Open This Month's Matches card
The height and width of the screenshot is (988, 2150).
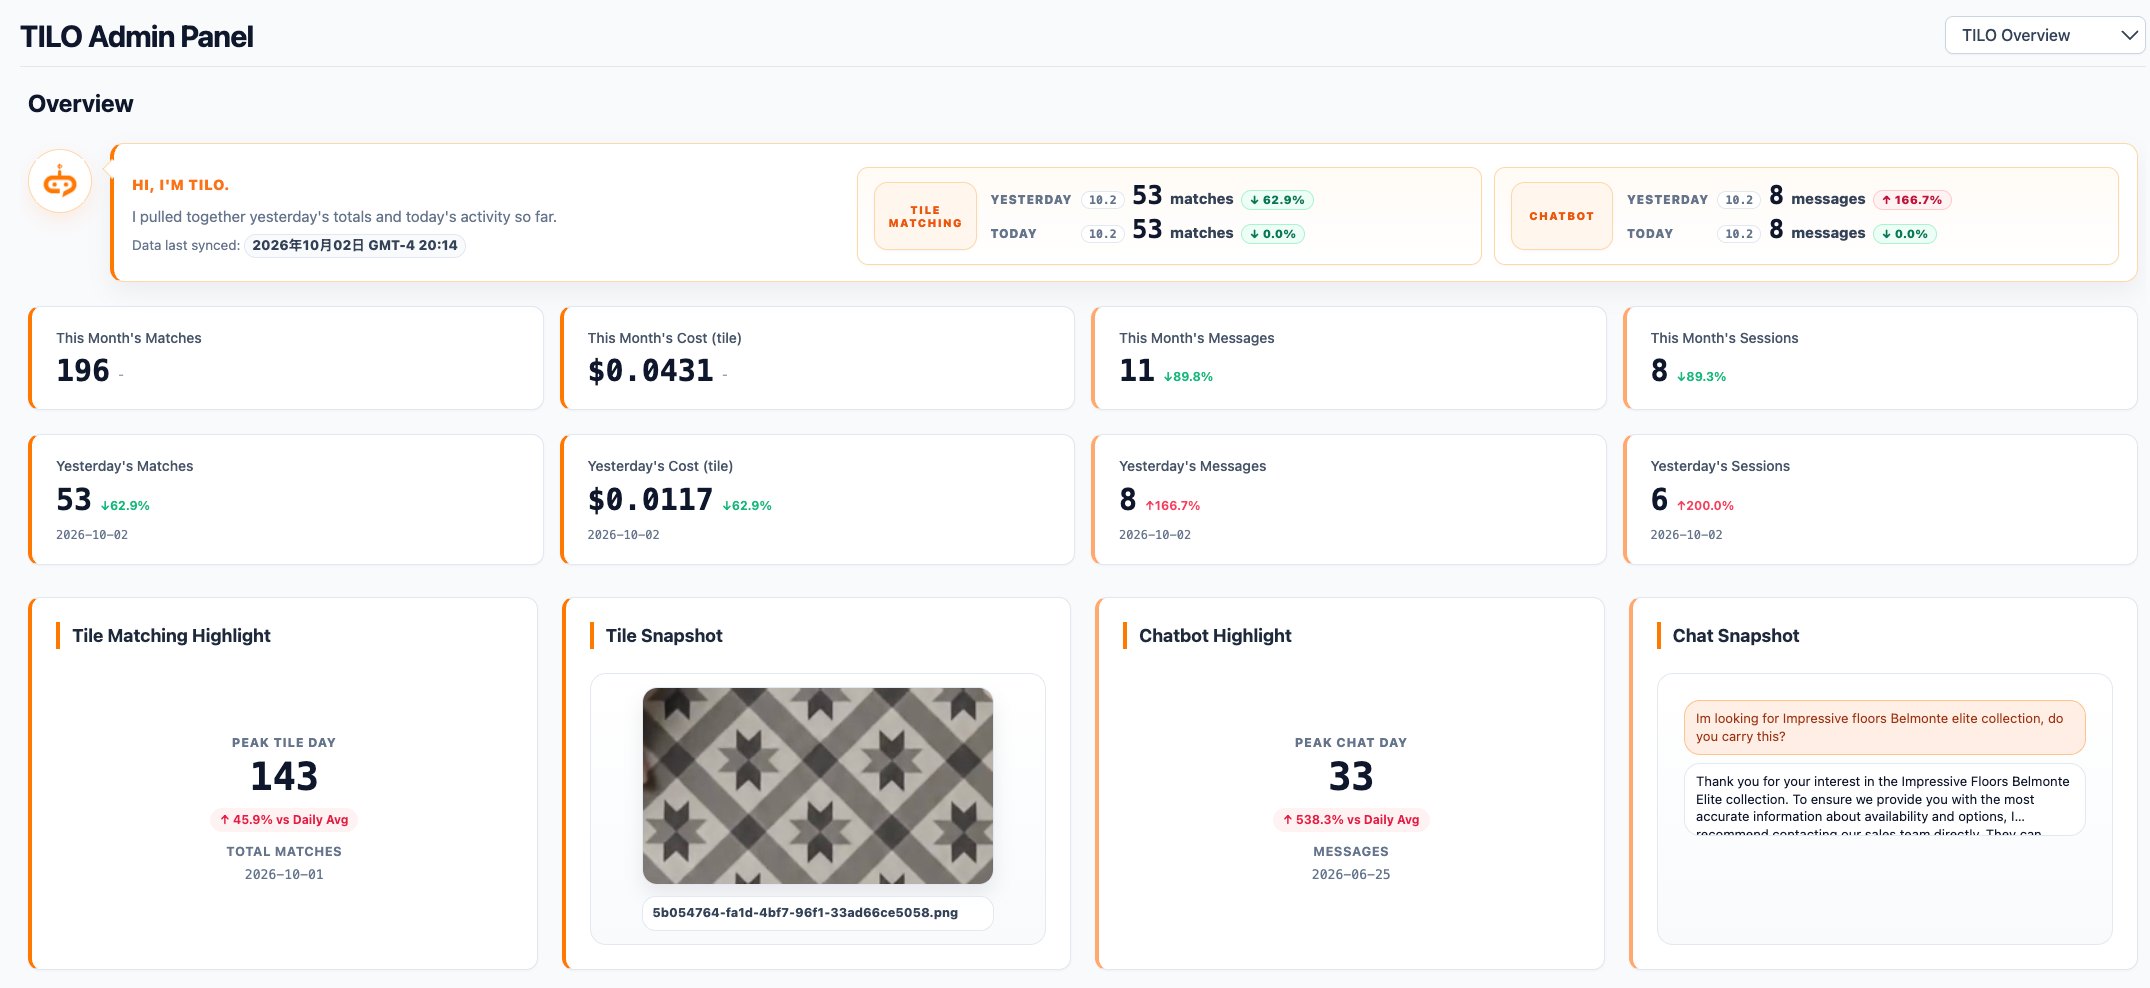pyautogui.click(x=286, y=358)
